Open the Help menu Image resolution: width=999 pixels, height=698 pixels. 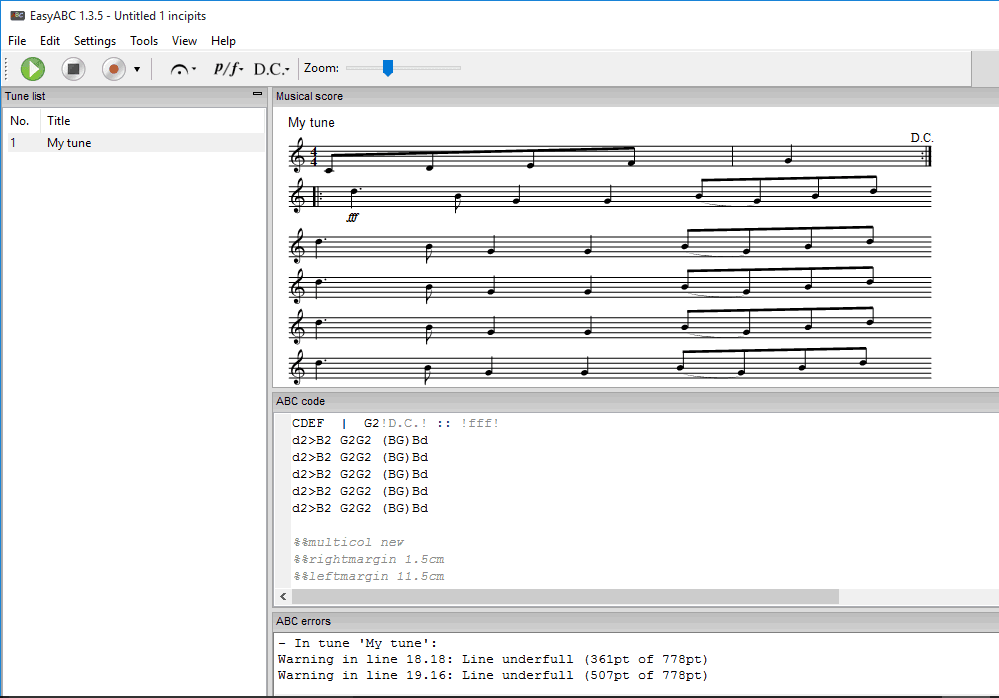pos(223,41)
